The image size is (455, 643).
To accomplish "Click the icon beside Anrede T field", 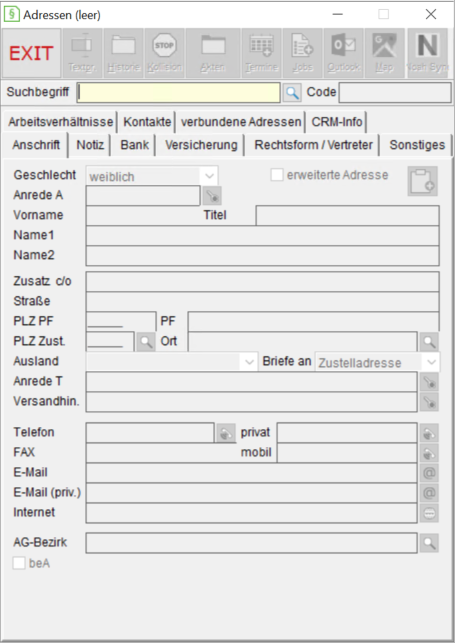I will pyautogui.click(x=429, y=382).
